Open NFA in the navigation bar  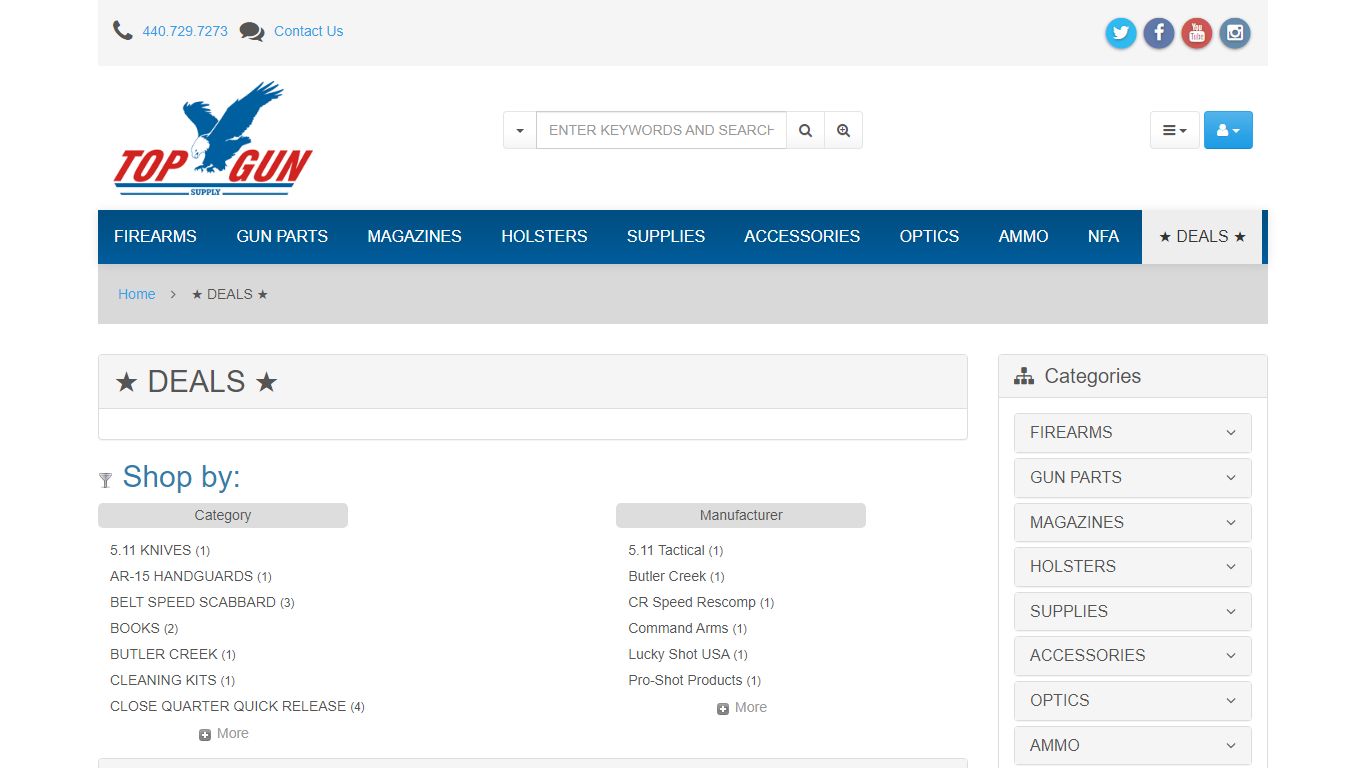pyautogui.click(x=1103, y=237)
